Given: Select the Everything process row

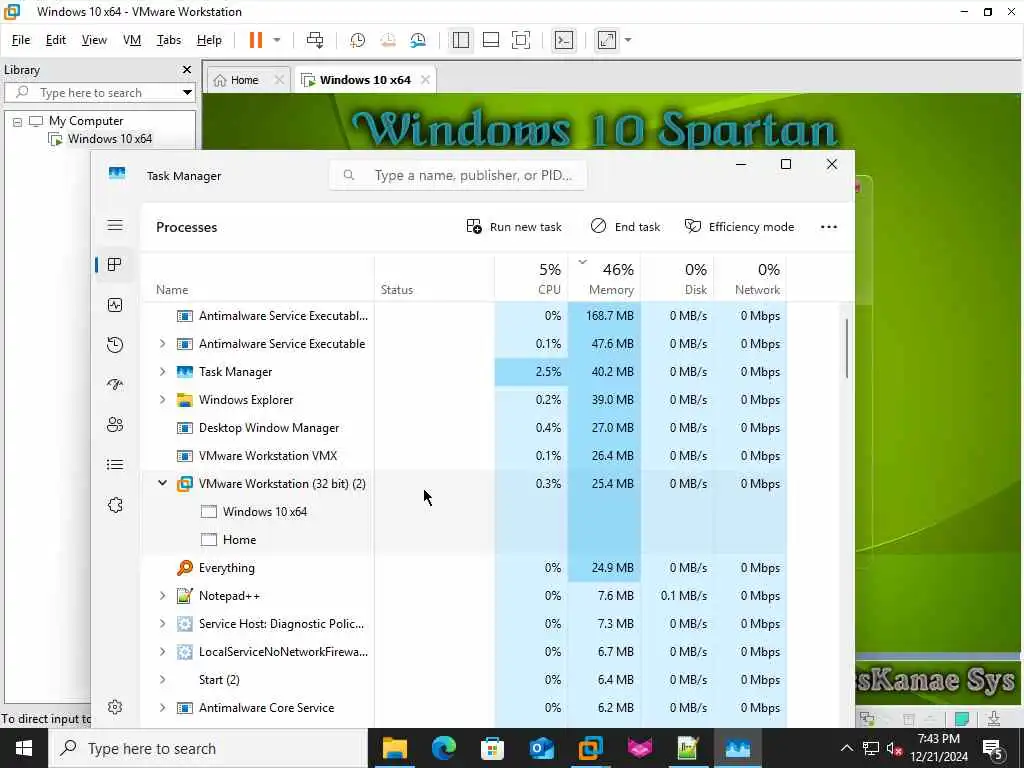Looking at the screenshot, I should 464,568.
